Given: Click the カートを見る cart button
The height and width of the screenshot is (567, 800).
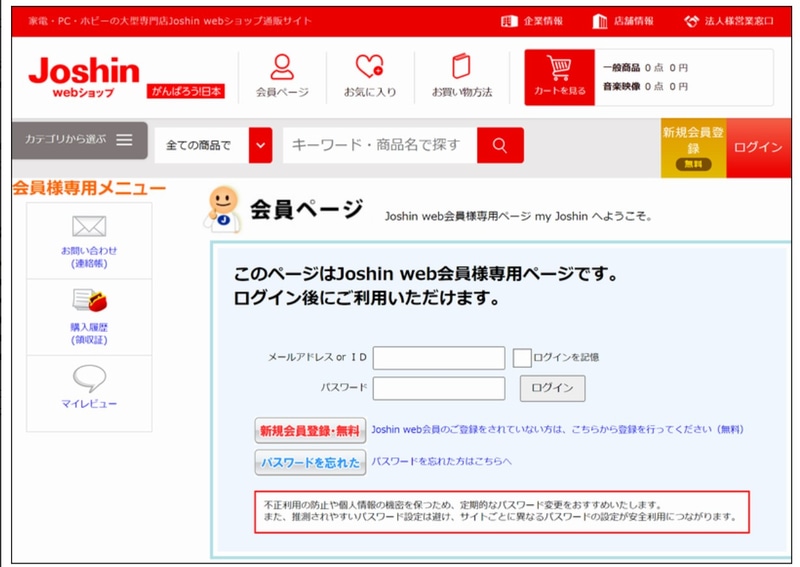Looking at the screenshot, I should click(560, 78).
